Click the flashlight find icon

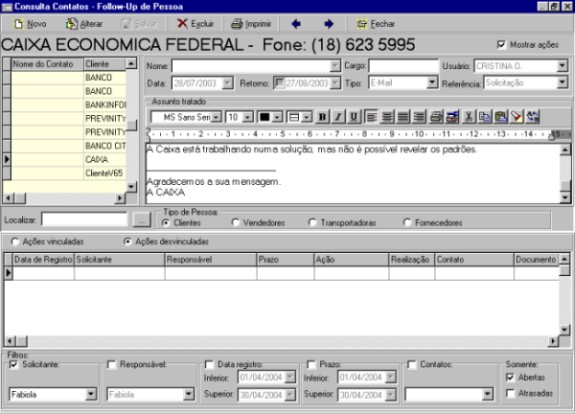[517, 117]
